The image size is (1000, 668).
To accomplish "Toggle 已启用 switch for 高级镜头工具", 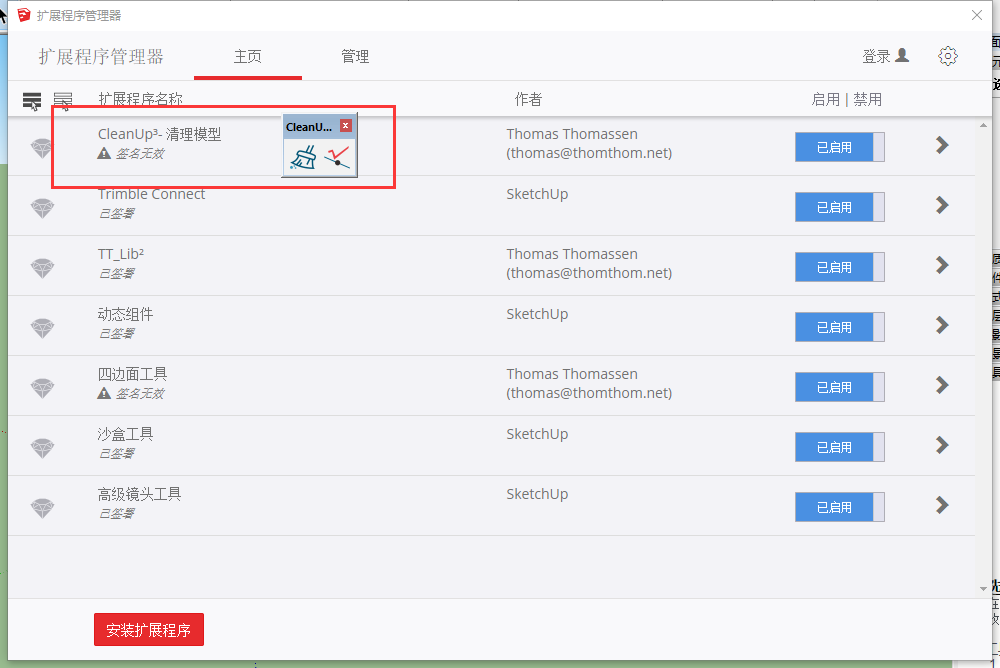I will [x=839, y=507].
